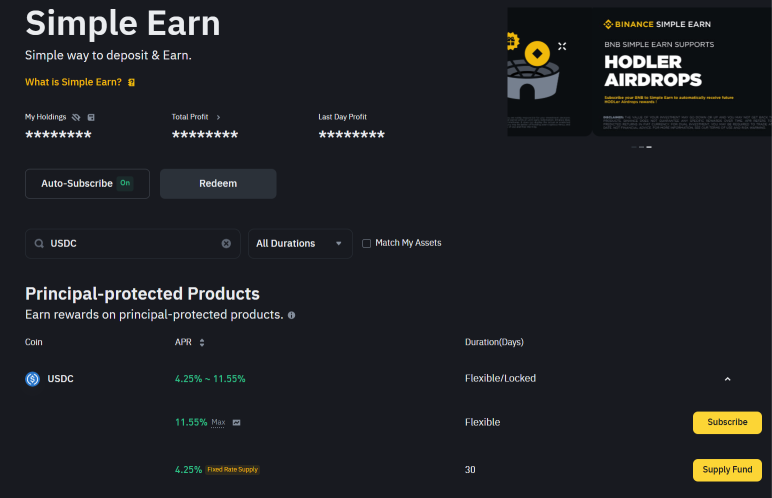The image size is (772, 498).
Task: Toggle Auto-Subscribe setting
Action: [87, 184]
